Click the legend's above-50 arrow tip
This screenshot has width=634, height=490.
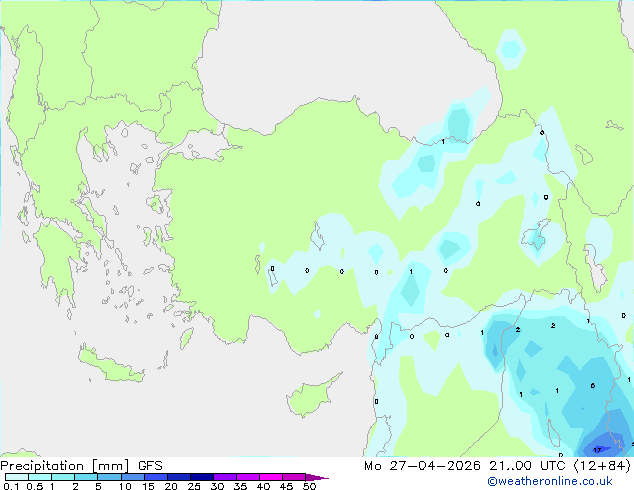(x=317, y=478)
